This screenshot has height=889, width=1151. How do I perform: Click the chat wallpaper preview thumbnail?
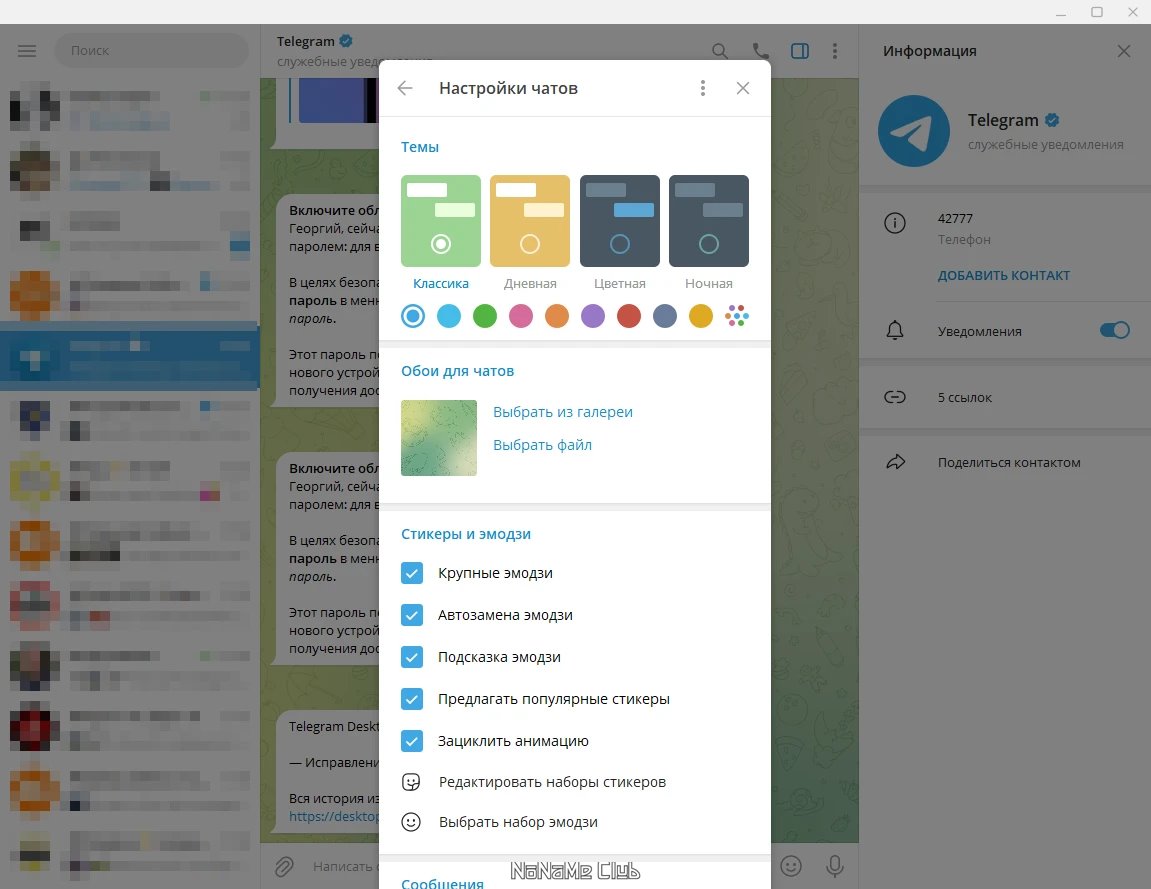pyautogui.click(x=438, y=437)
